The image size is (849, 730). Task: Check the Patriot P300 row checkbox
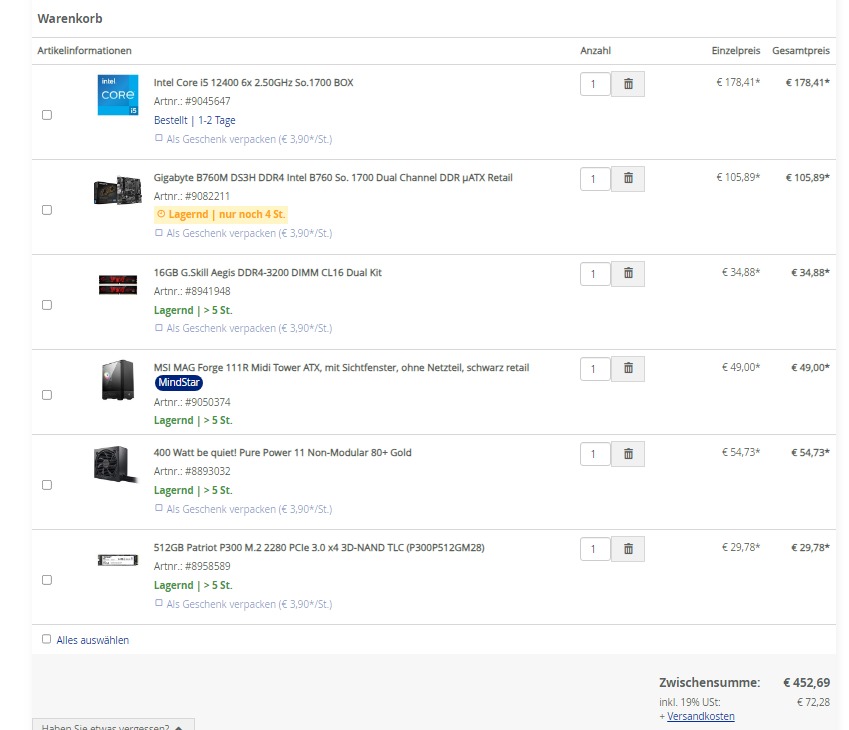[47, 580]
